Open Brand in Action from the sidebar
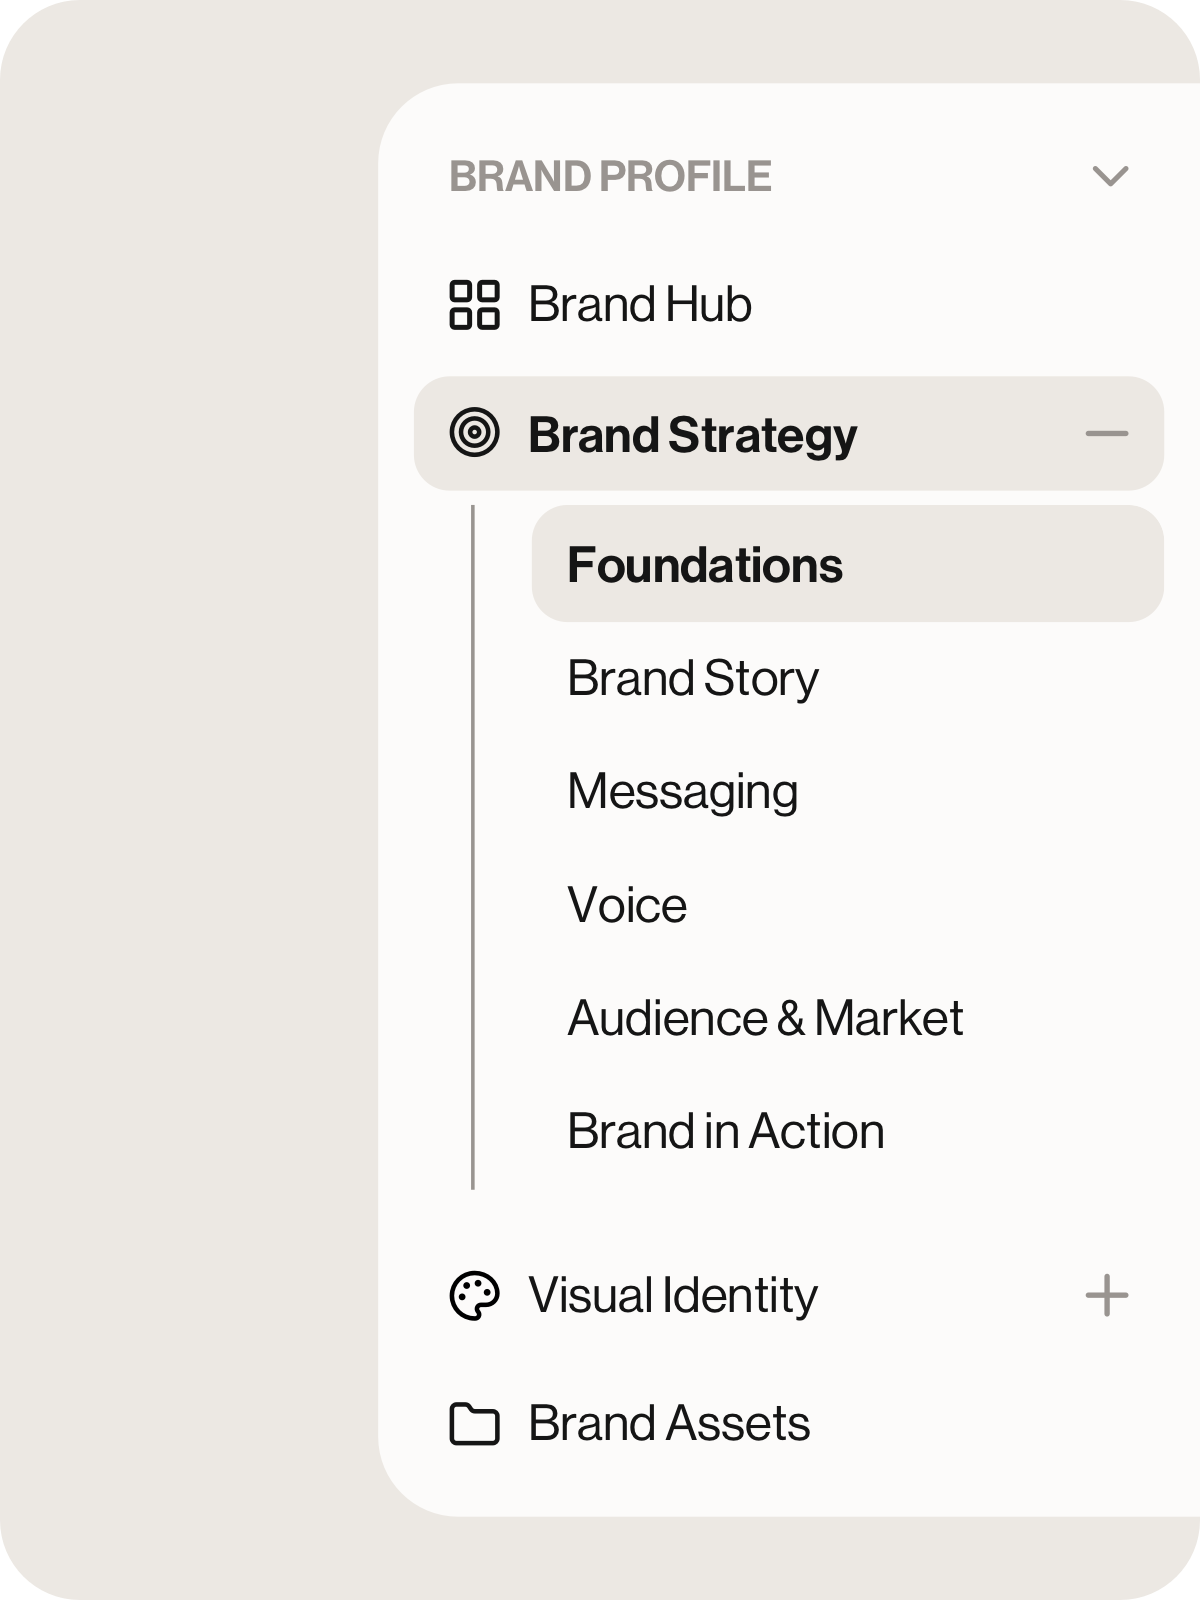 point(725,1131)
